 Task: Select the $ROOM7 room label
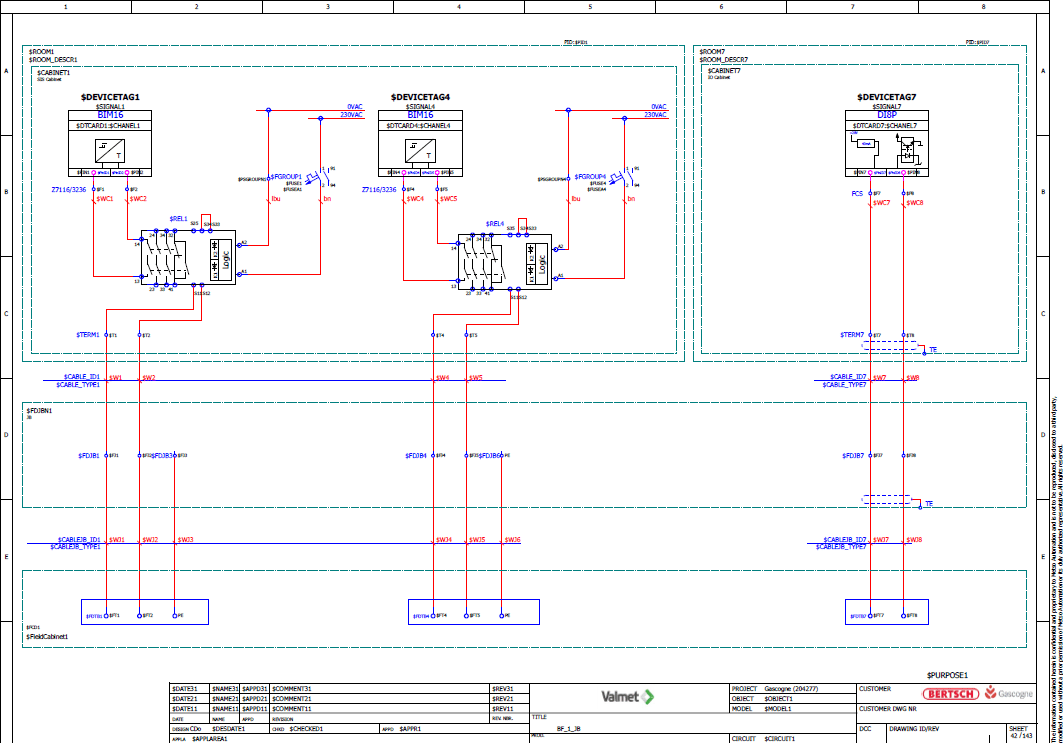(712, 51)
